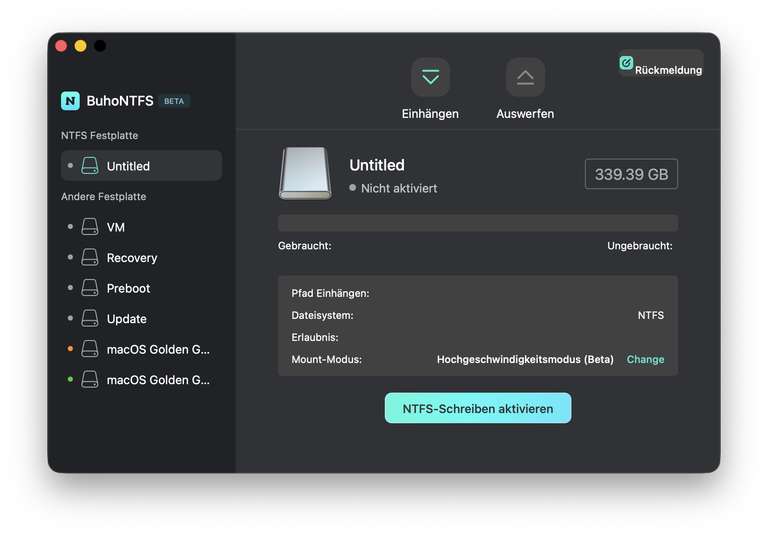Select the Recovery disk in sidebar
768x536 pixels.
point(142,258)
